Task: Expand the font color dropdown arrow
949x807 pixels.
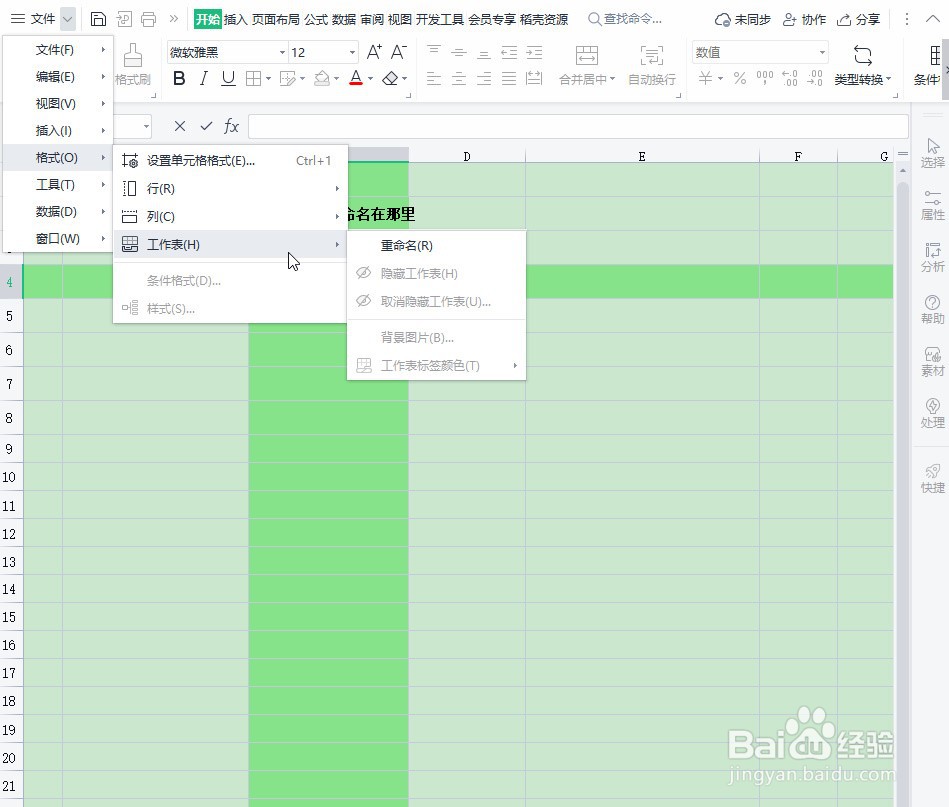Action: point(370,79)
